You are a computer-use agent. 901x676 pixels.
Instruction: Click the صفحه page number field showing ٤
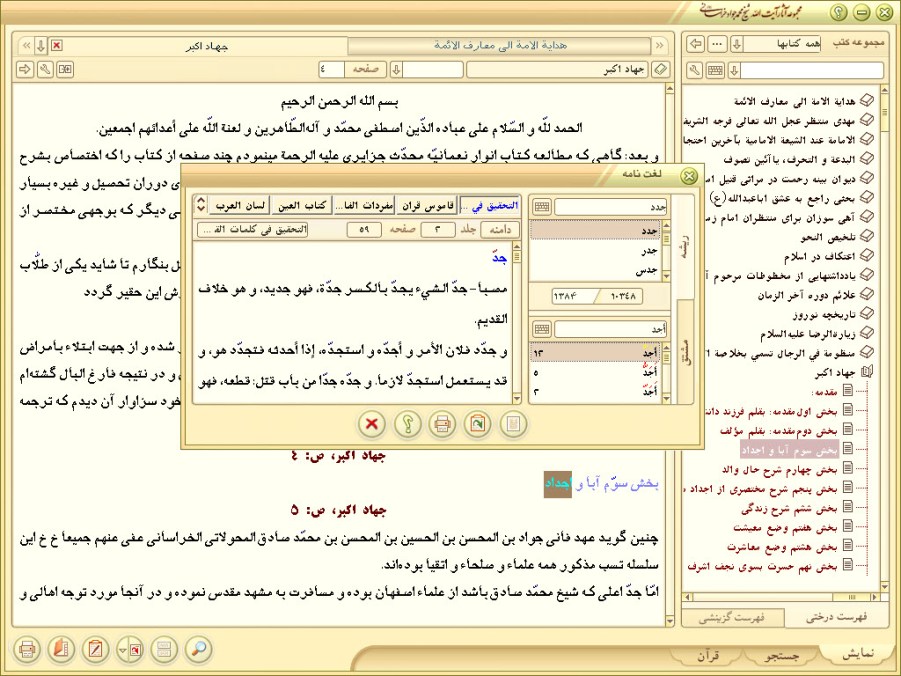331,70
